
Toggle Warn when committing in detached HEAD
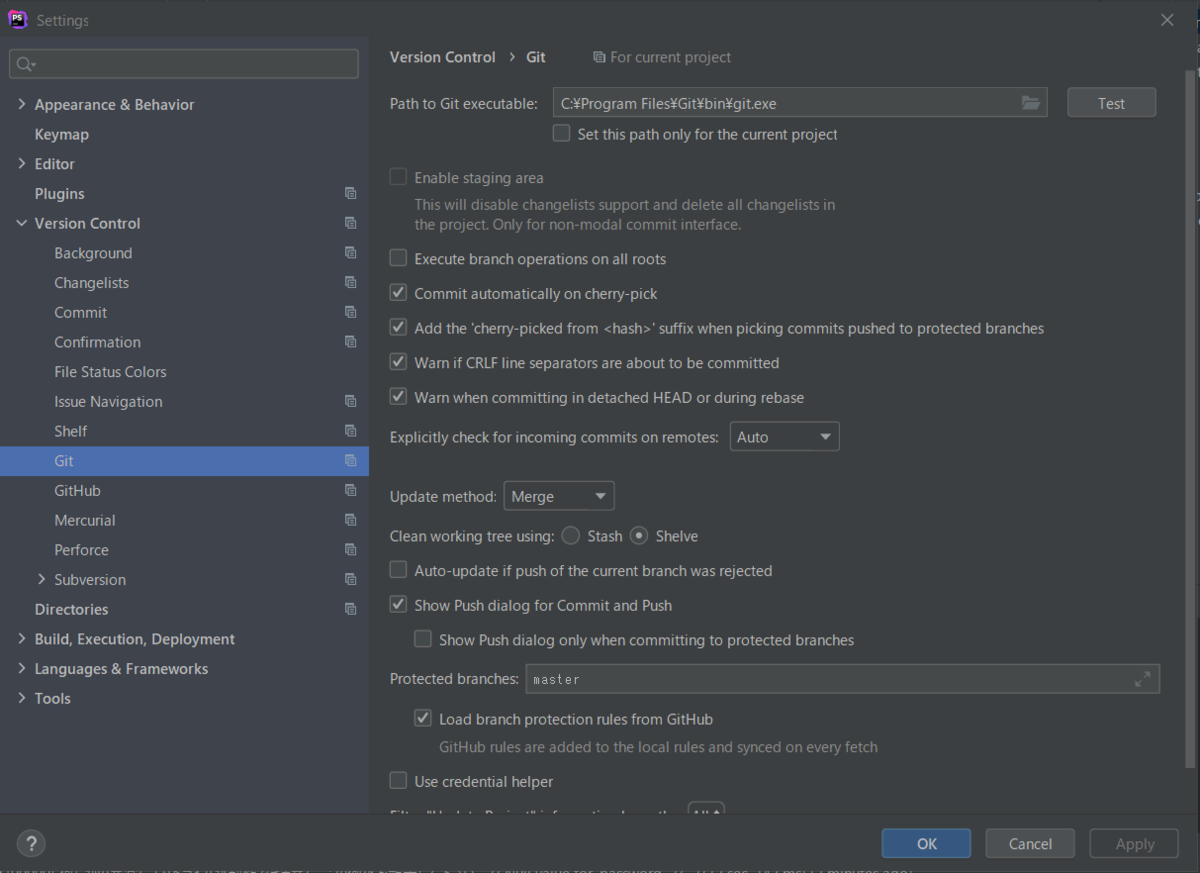click(398, 397)
